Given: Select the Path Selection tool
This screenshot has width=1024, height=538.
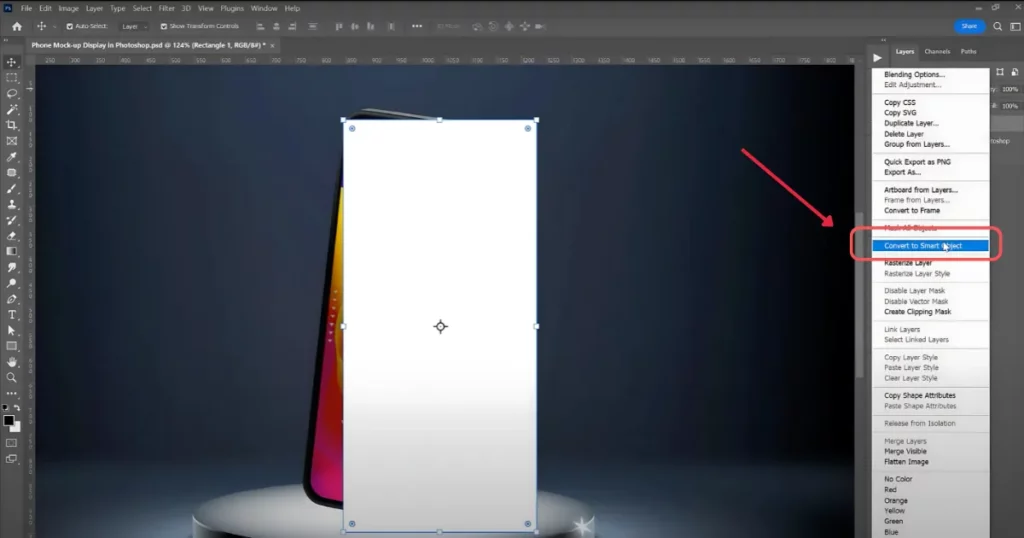Looking at the screenshot, I should pos(12,330).
